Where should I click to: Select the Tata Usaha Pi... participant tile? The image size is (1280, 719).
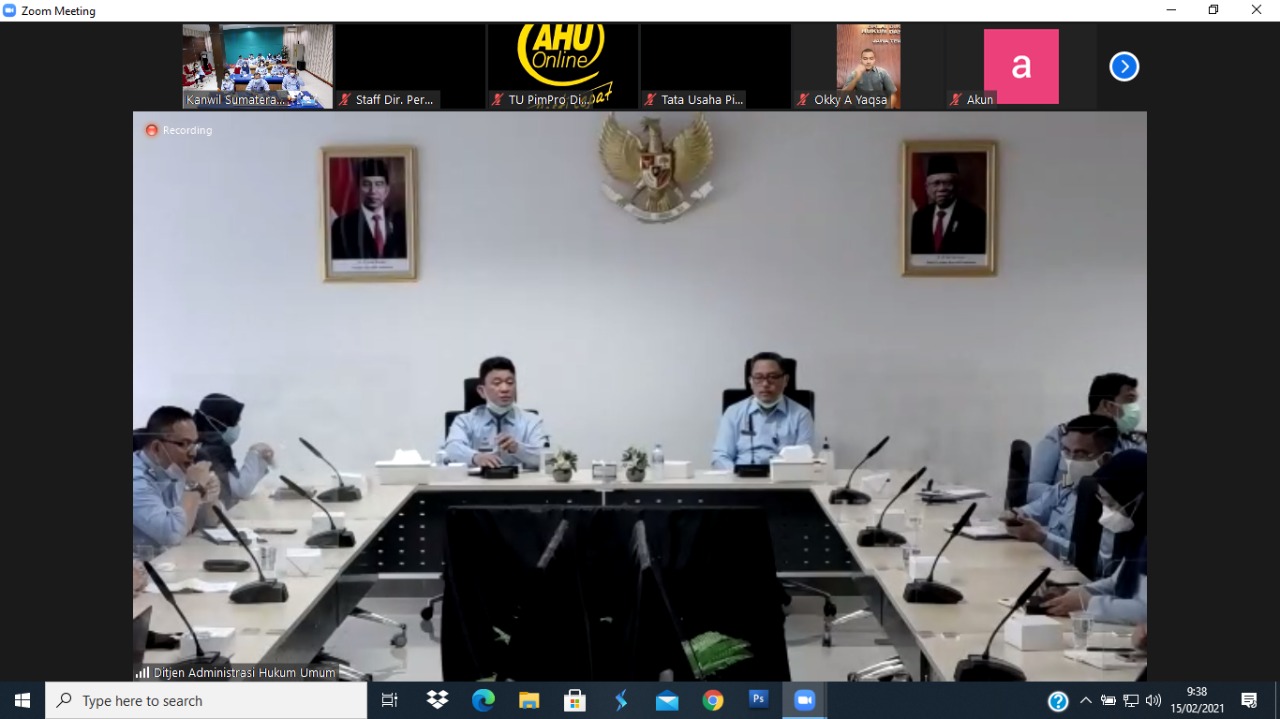pyautogui.click(x=715, y=66)
